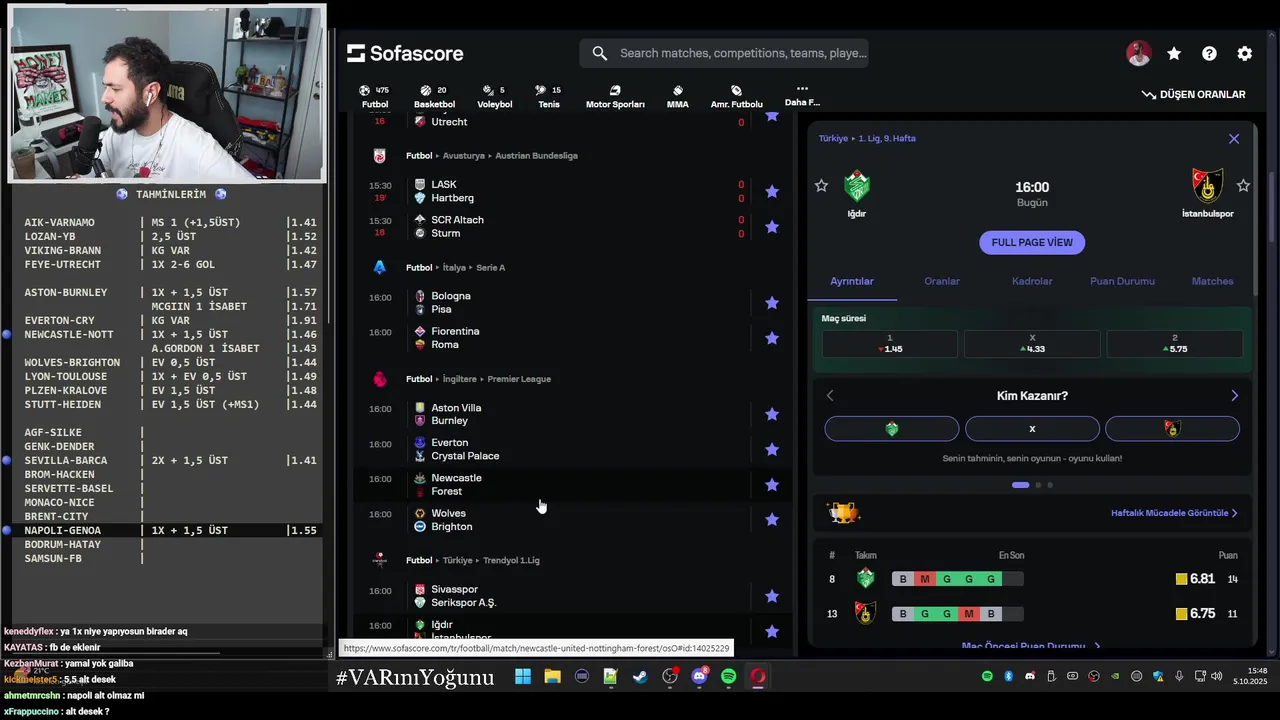Image resolution: width=1280 pixels, height=720 pixels.
Task: Toggle favorite star for Newcastle vs Forest
Action: (772, 485)
